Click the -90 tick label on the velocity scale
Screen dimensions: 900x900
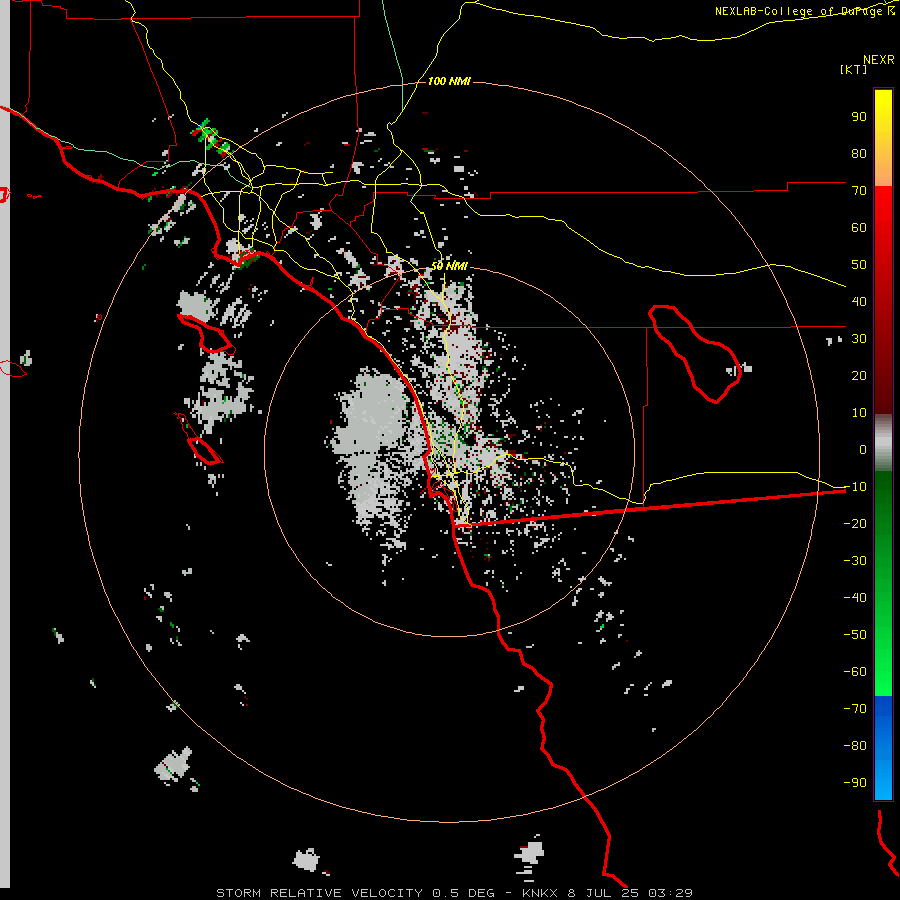(x=855, y=783)
